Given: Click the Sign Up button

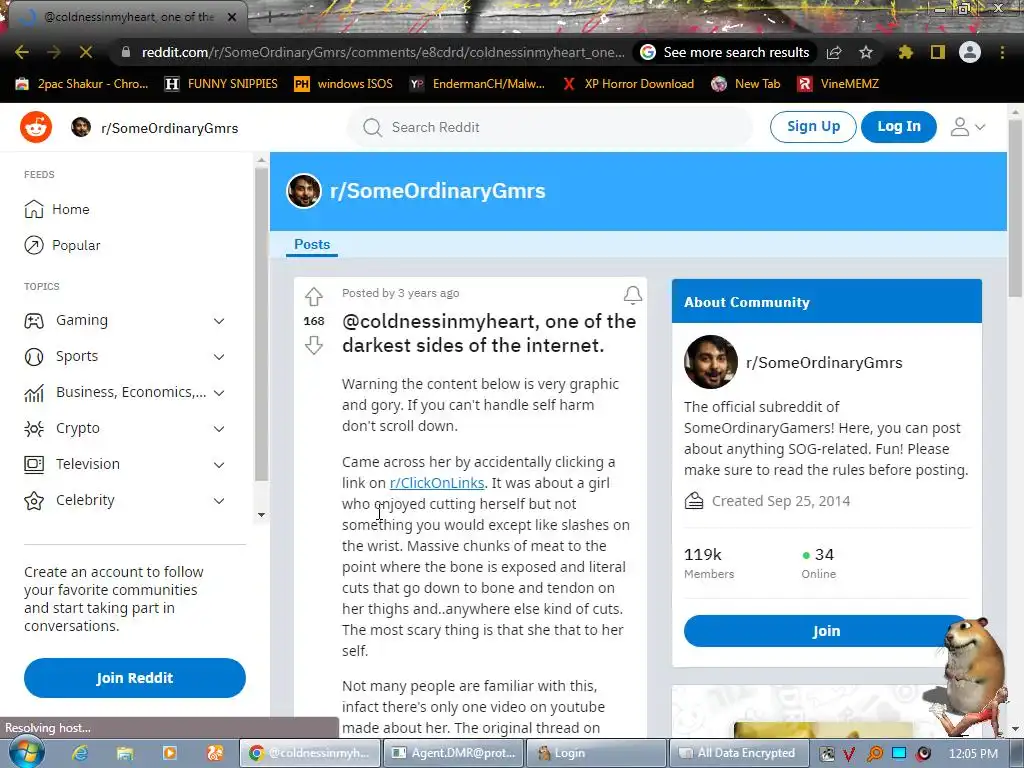Looking at the screenshot, I should pos(813,127).
